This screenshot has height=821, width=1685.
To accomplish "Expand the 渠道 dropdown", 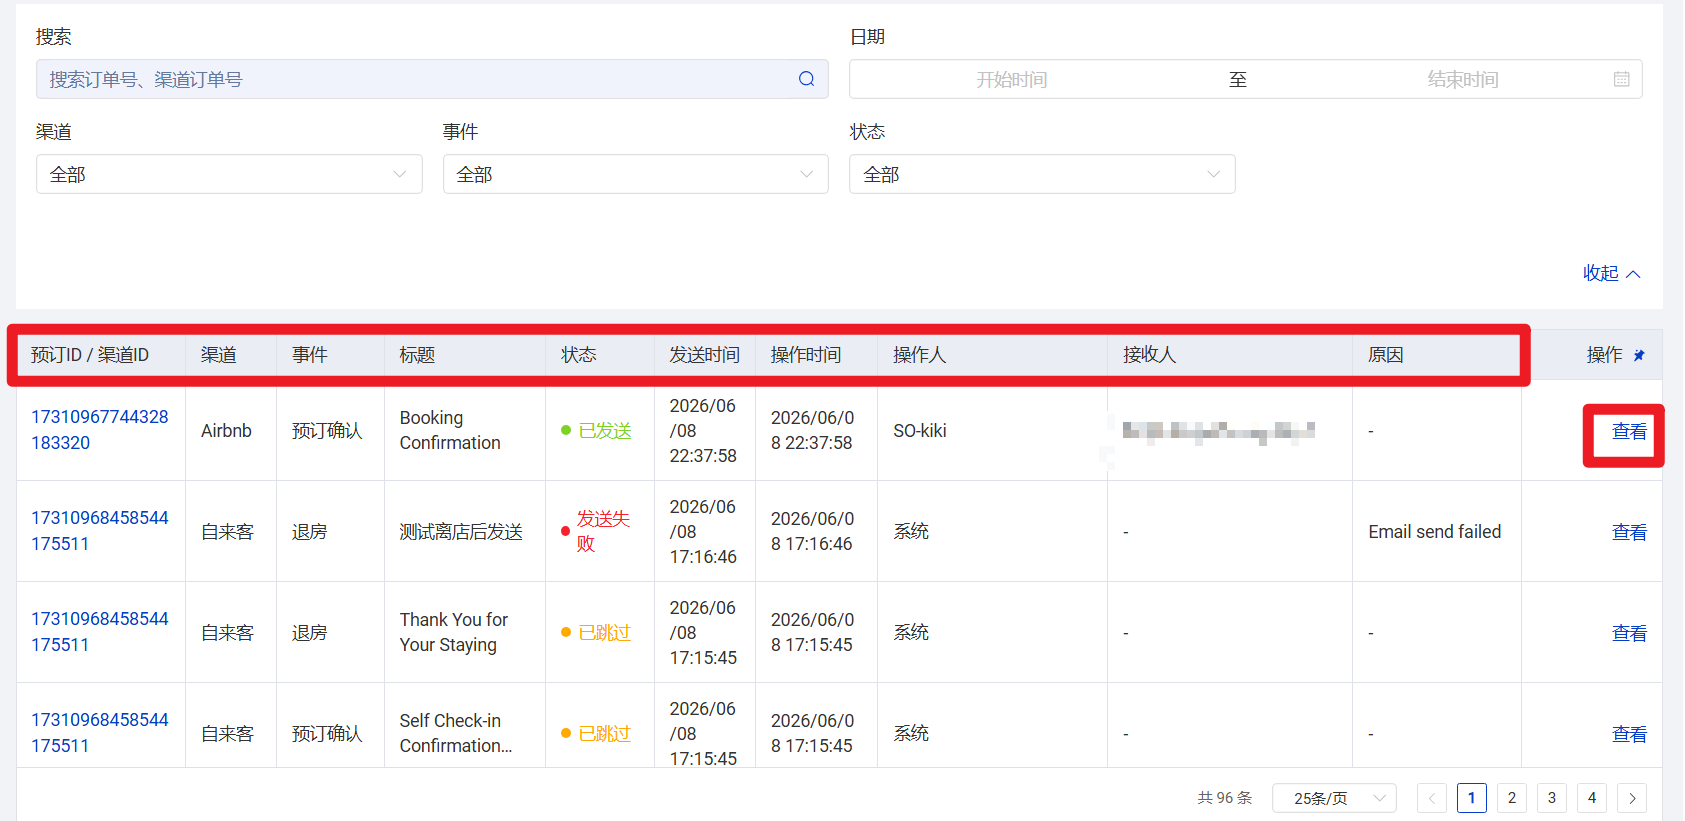I will 229,174.
